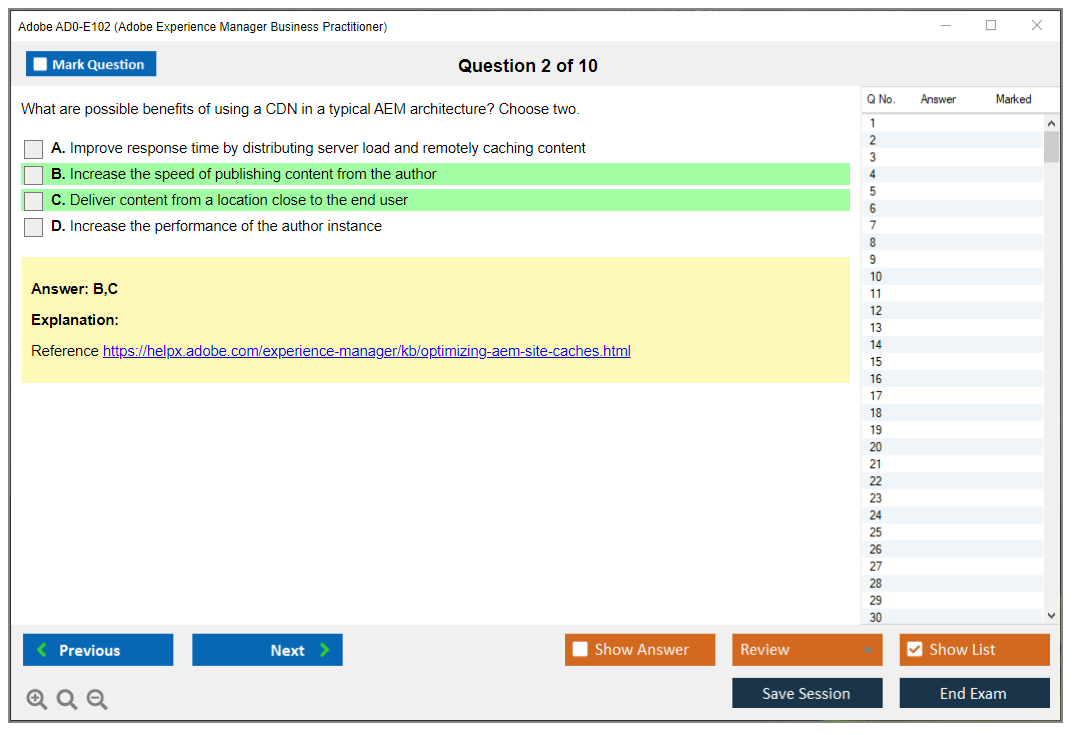Select checkbox for answer C

pos(34,201)
